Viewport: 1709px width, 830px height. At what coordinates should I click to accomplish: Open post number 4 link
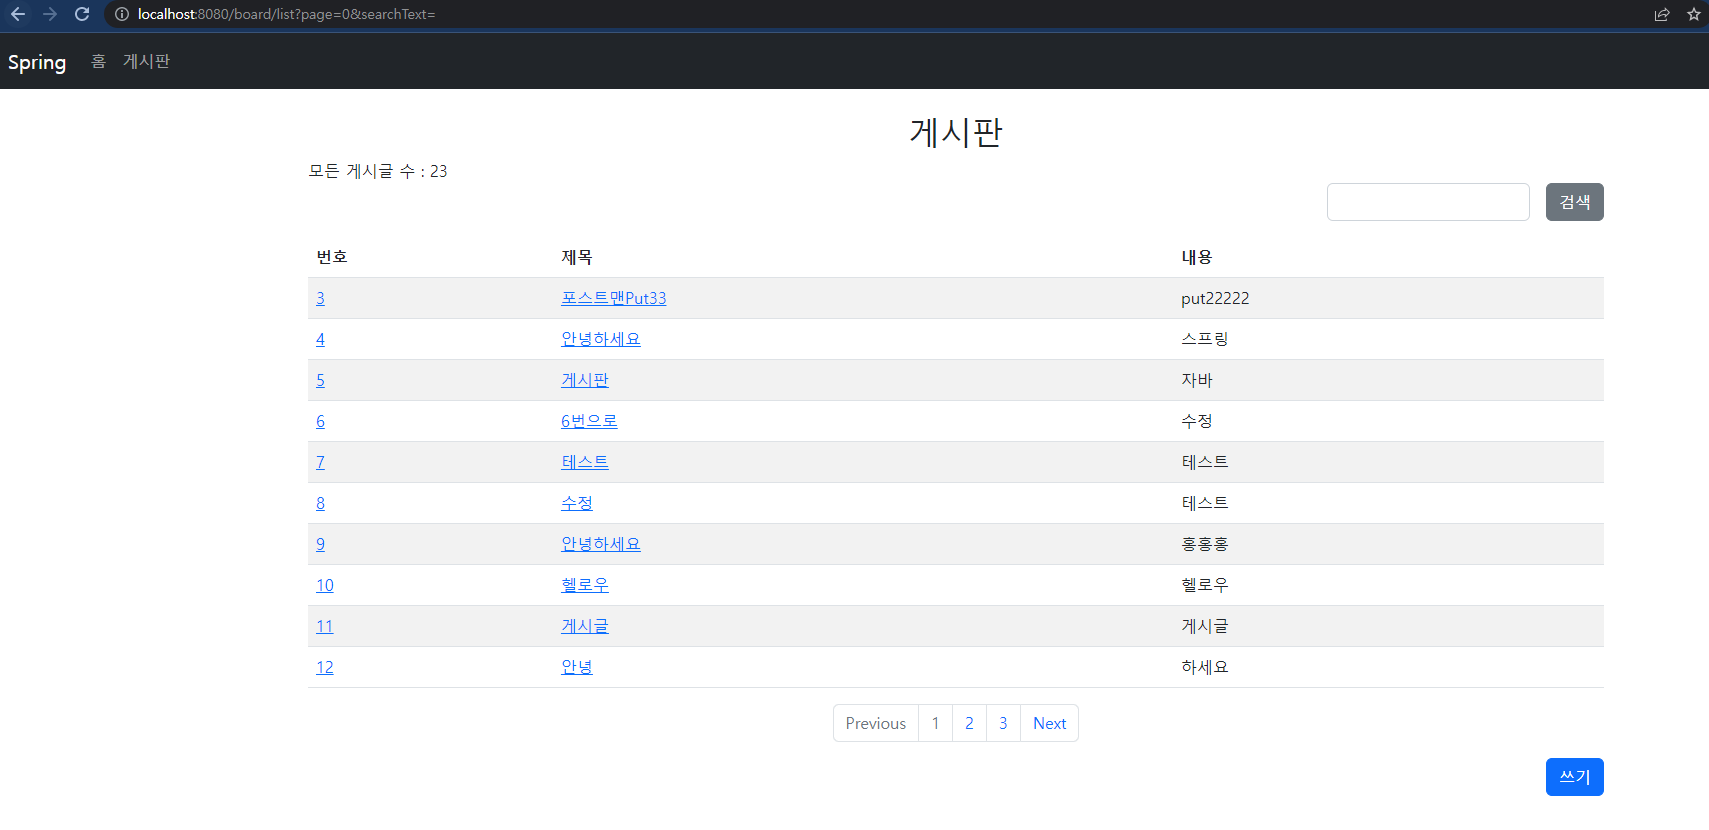[x=320, y=339]
